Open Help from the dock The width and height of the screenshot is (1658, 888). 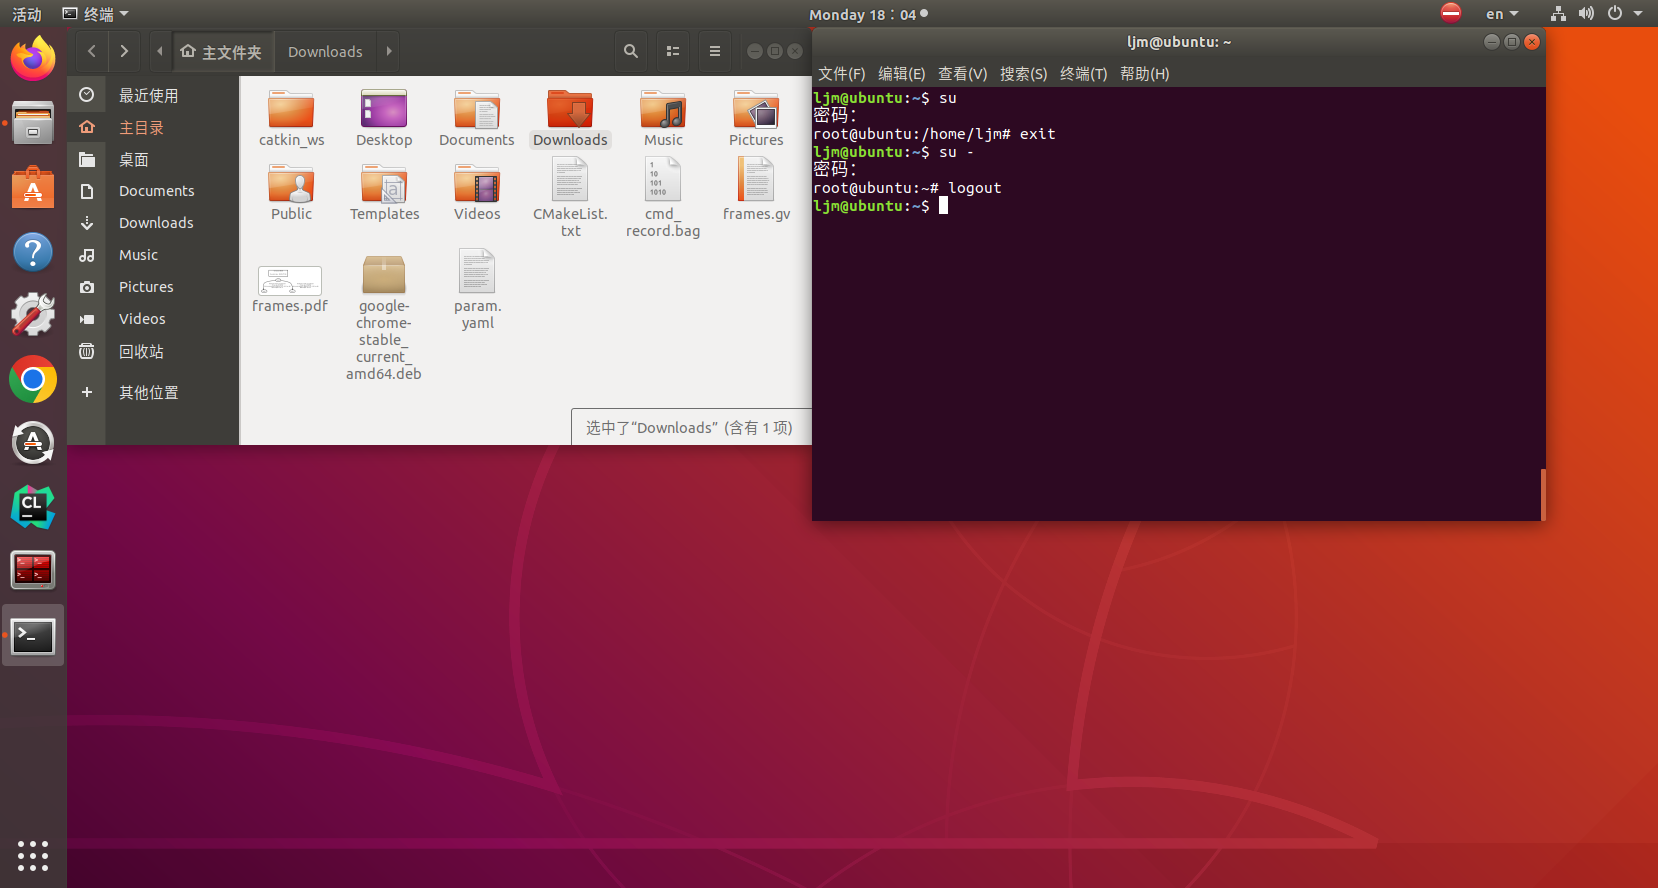click(33, 251)
